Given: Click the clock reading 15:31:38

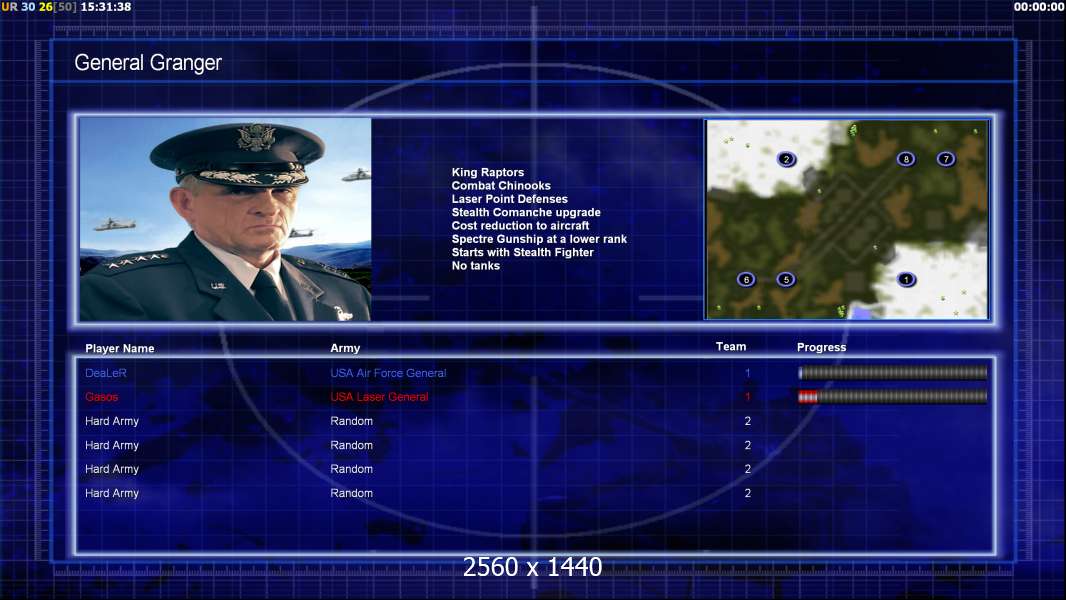Looking at the screenshot, I should tap(106, 7).
